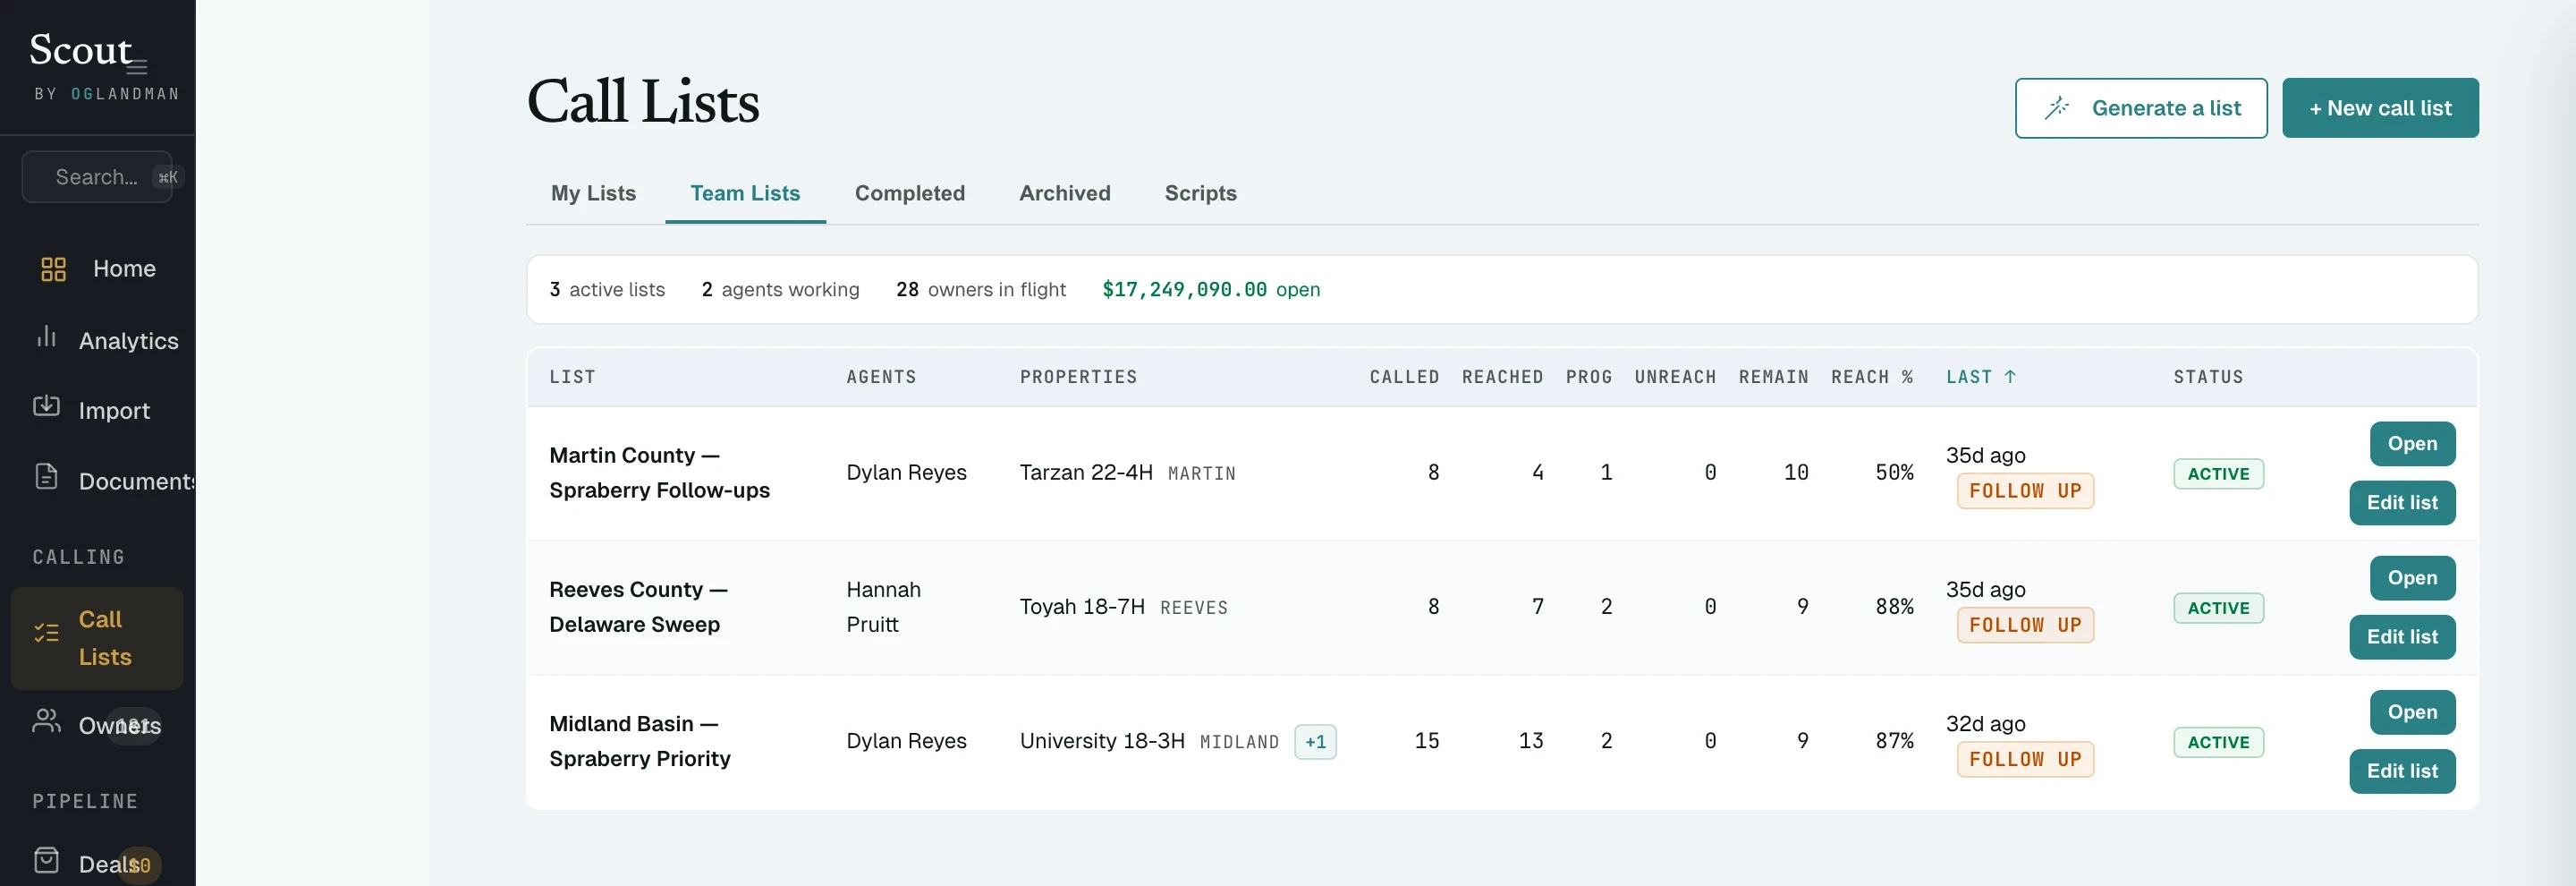The image size is (2576, 886).
Task: Click the 3 active lists stat
Action: [x=607, y=289]
